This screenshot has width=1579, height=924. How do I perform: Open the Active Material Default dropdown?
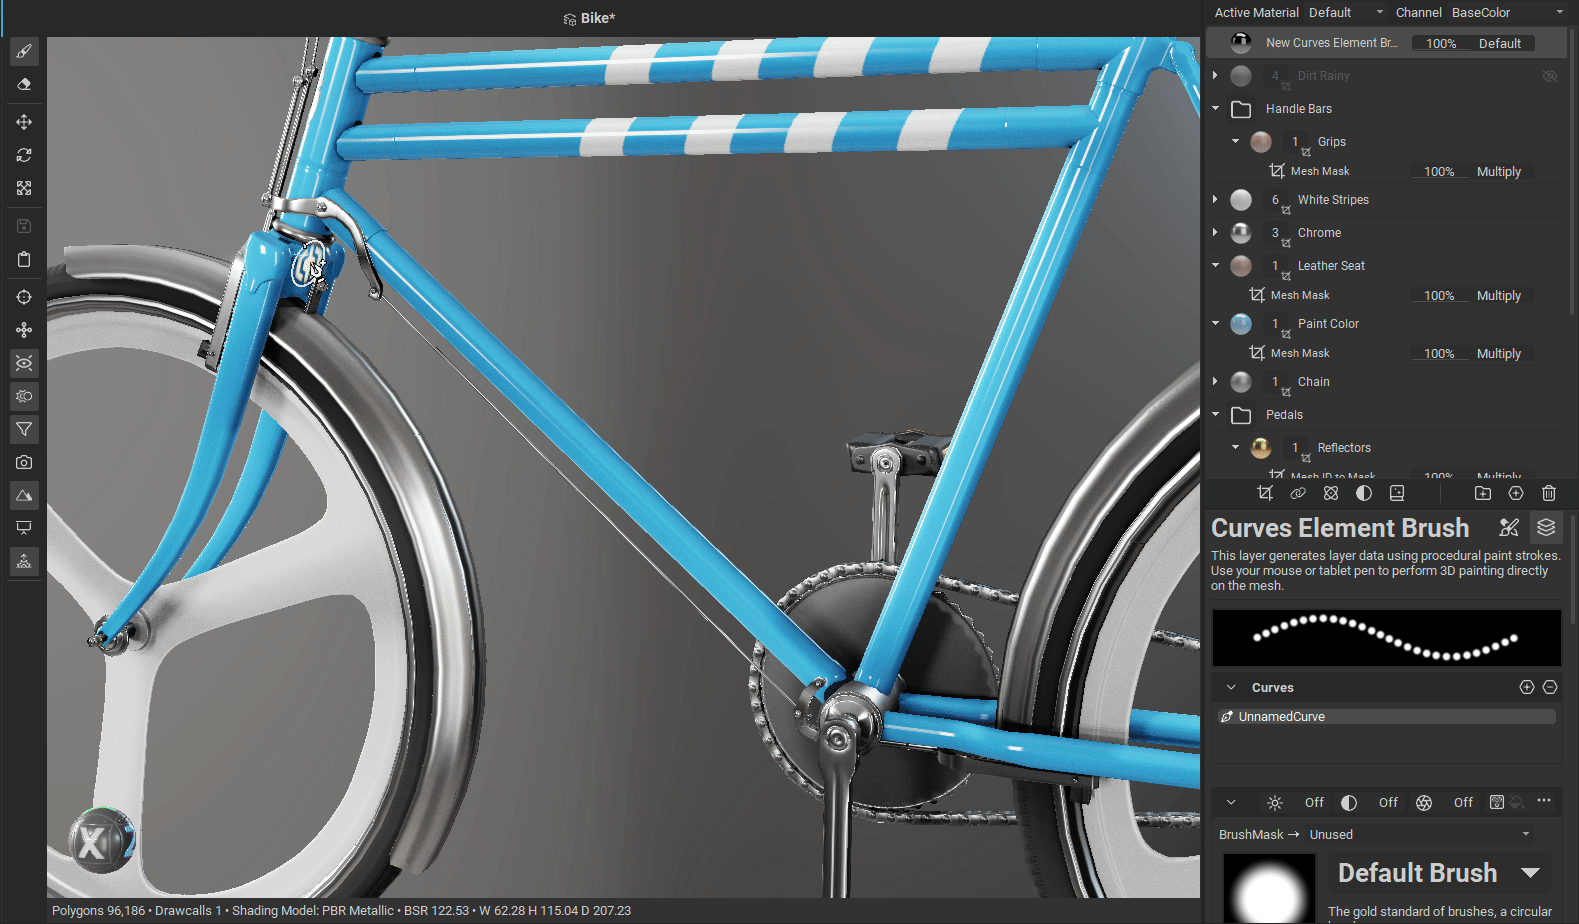[x=1346, y=12]
